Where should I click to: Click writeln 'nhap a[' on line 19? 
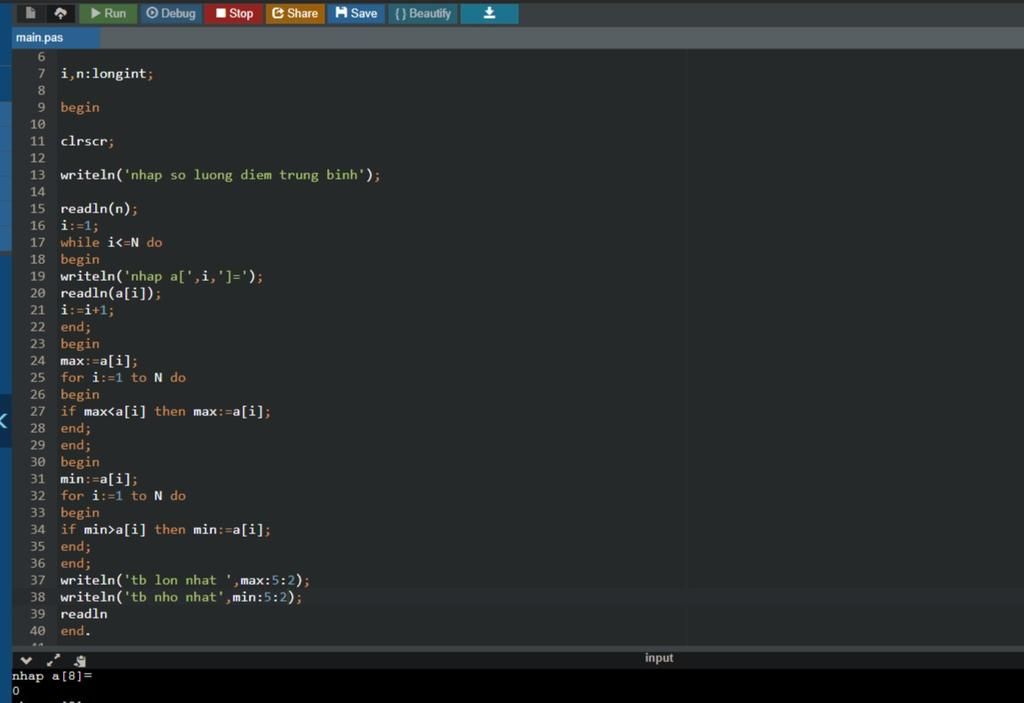coord(161,276)
